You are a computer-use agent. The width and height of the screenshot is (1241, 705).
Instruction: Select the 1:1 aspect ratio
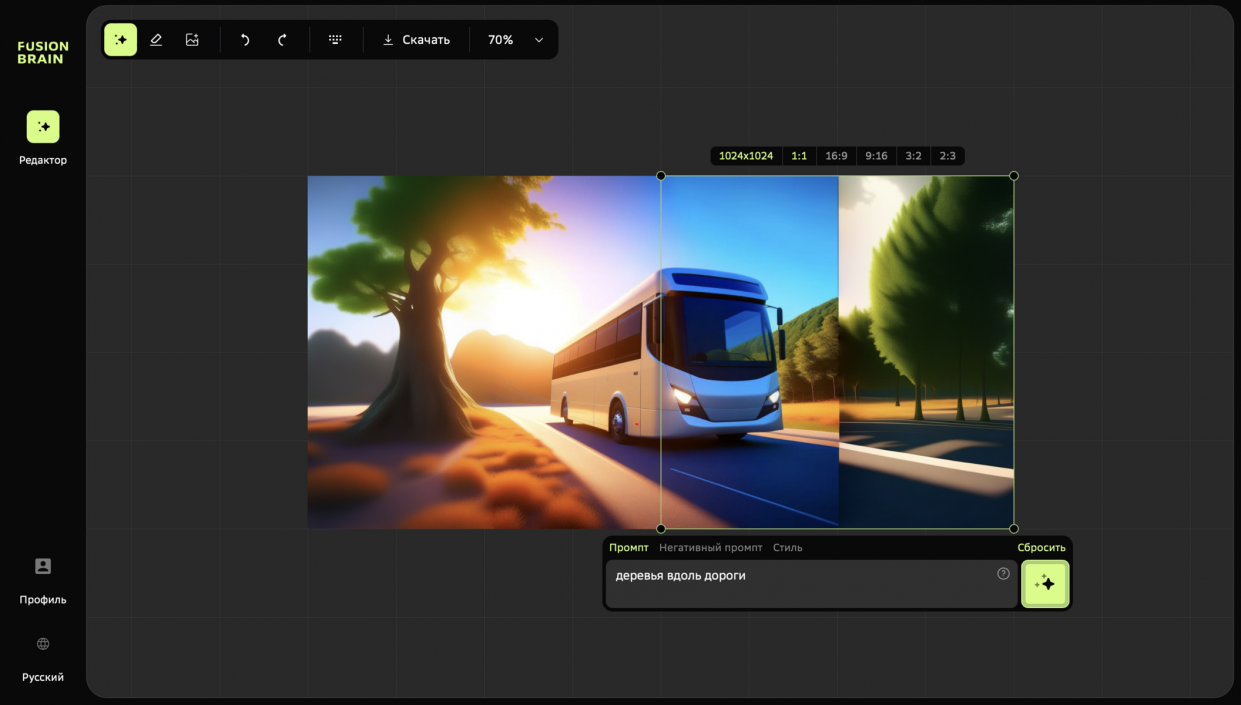[799, 156]
